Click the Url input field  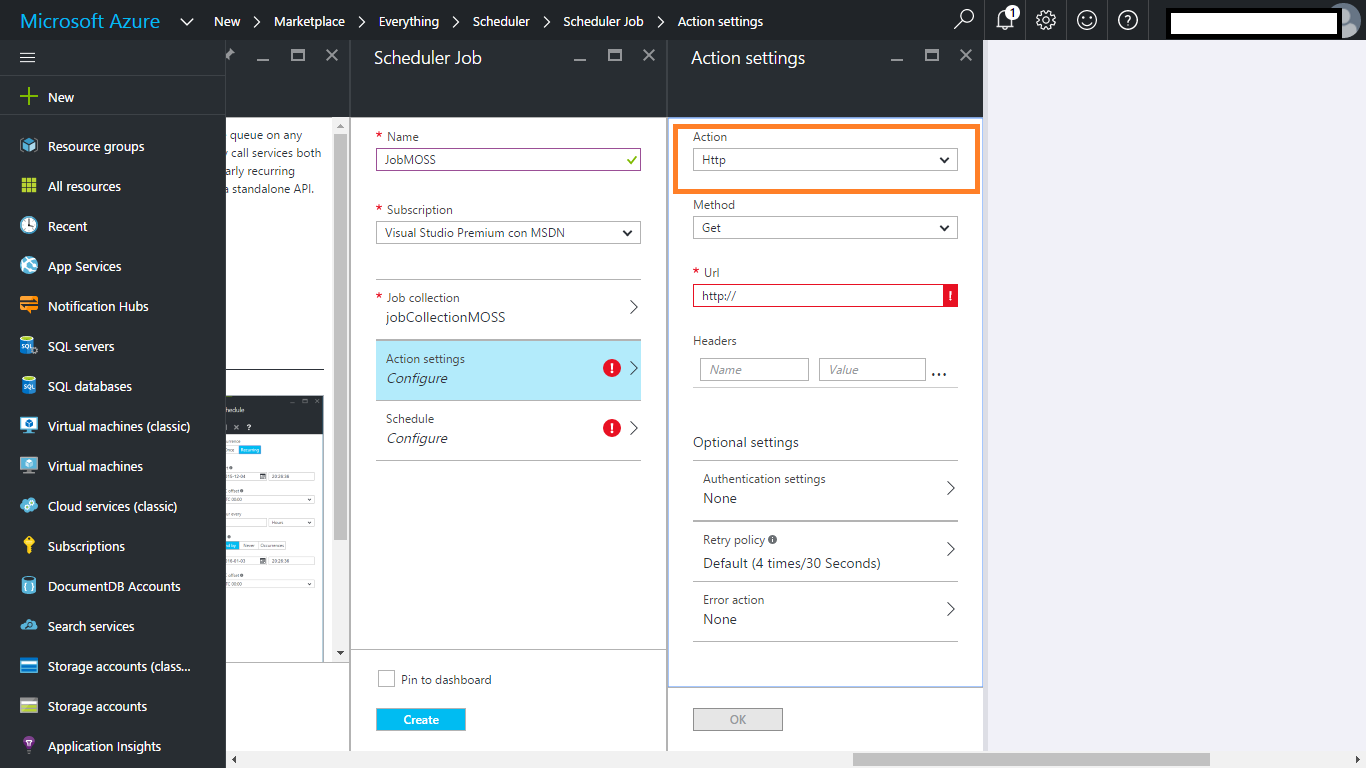pos(818,296)
